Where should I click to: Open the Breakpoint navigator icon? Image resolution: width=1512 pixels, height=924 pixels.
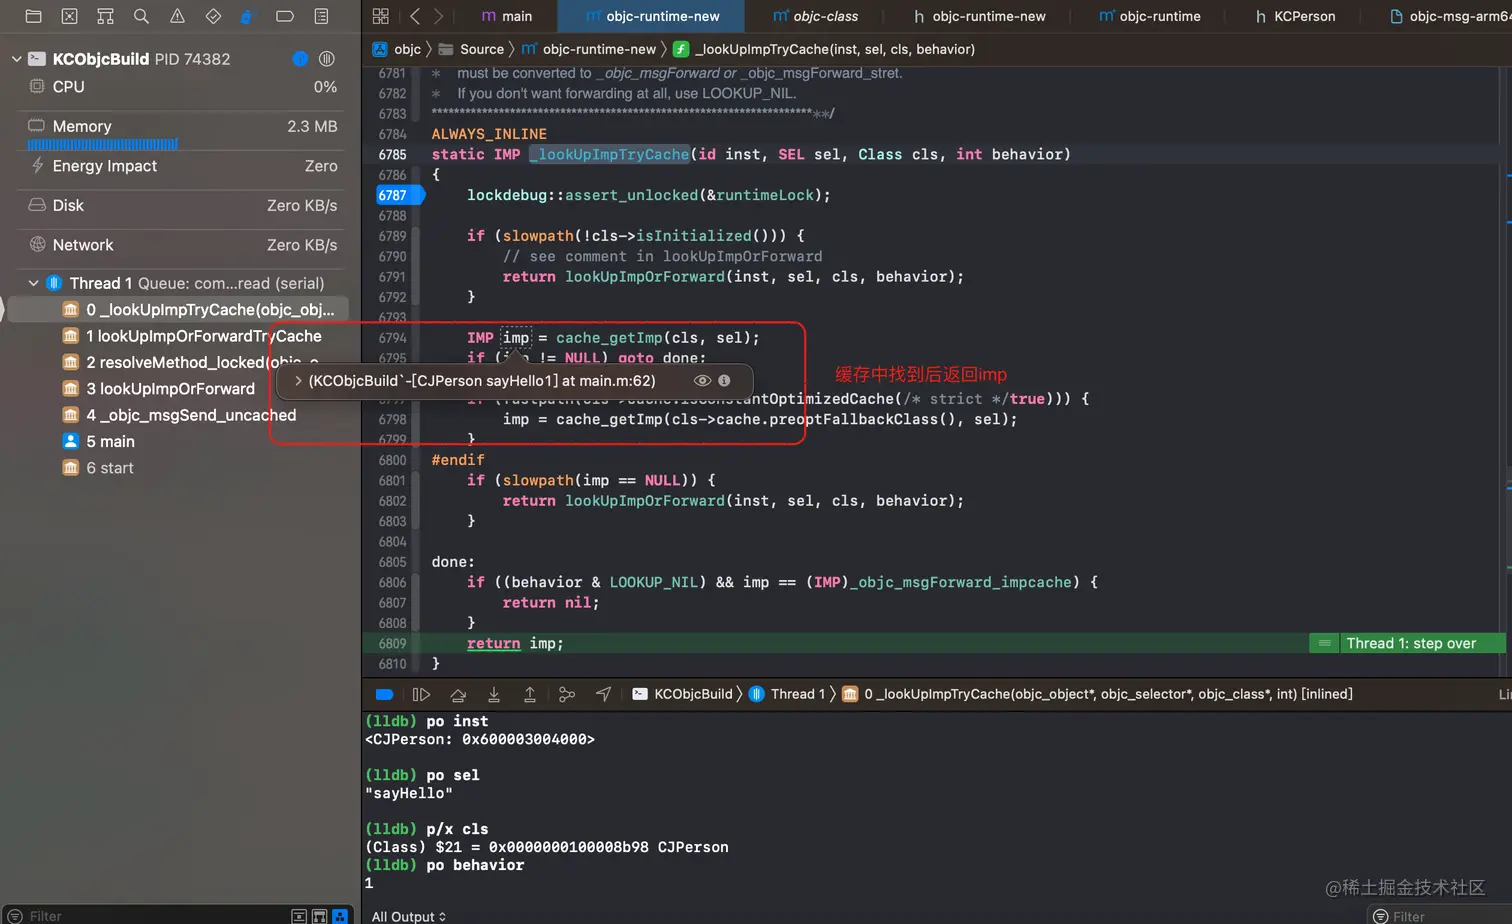(285, 16)
